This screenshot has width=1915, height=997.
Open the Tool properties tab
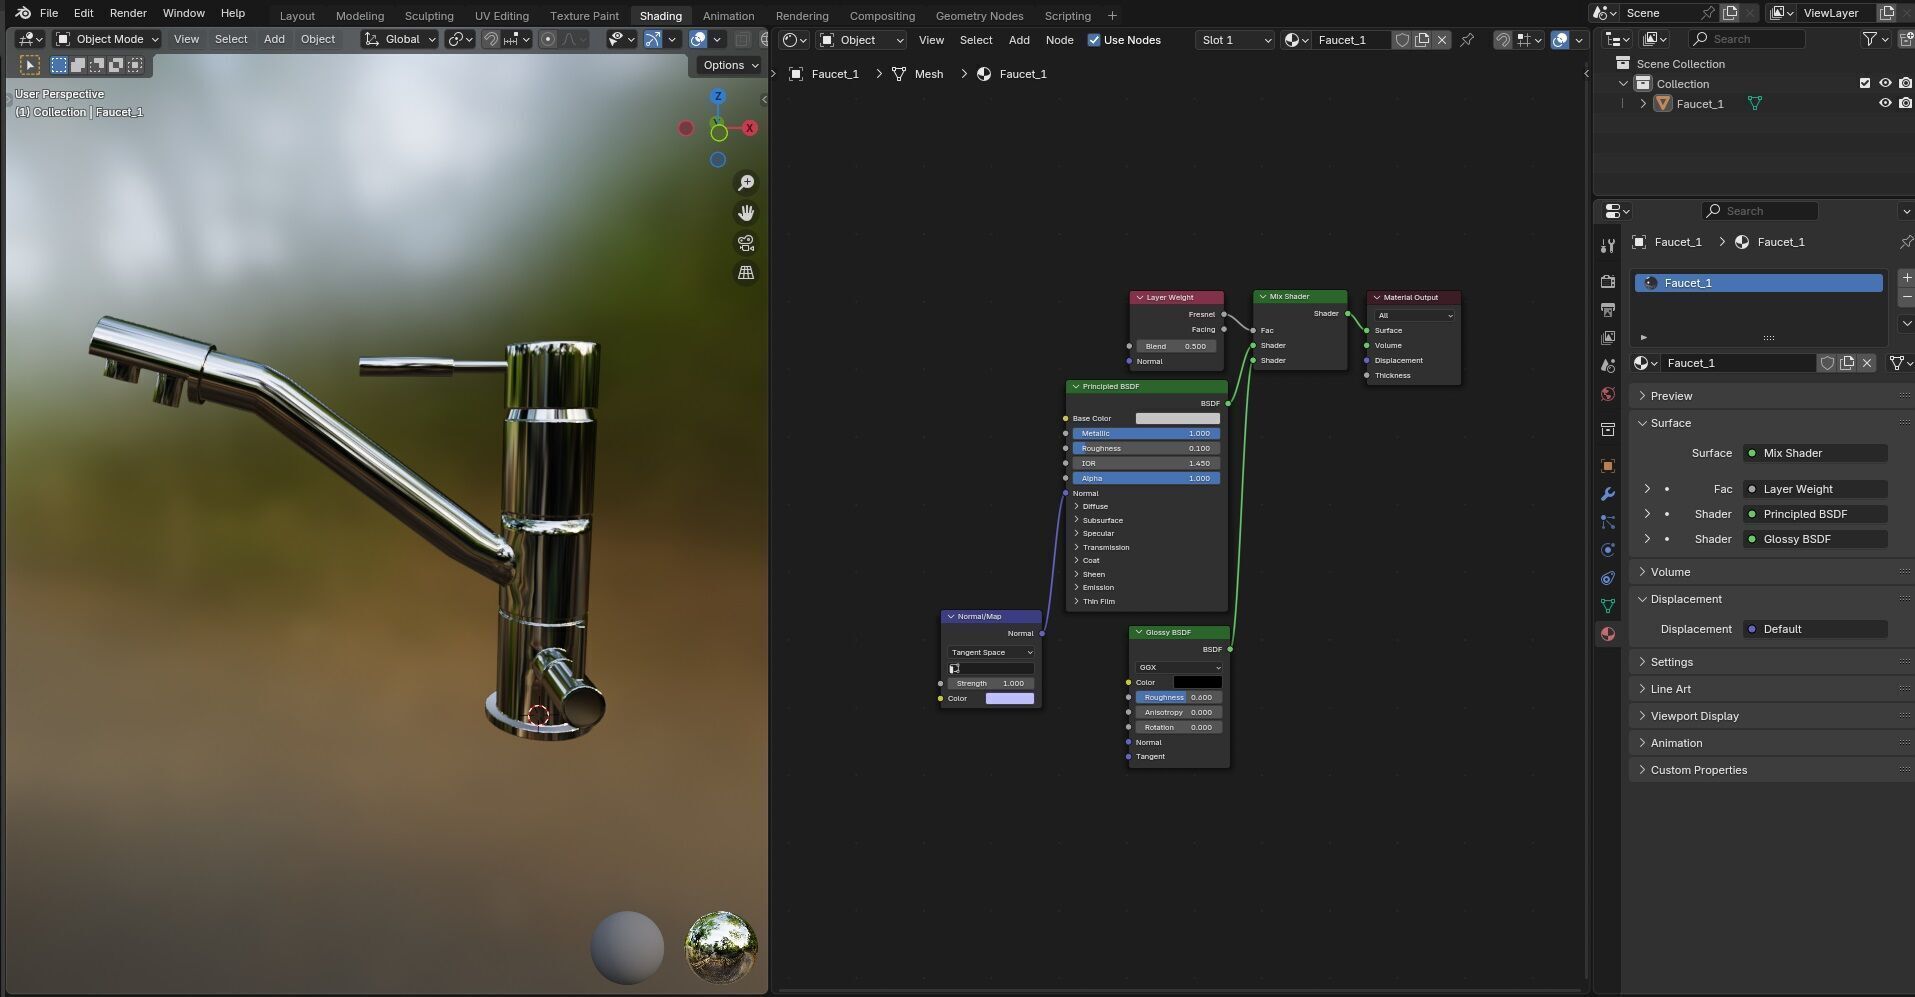coord(1608,246)
